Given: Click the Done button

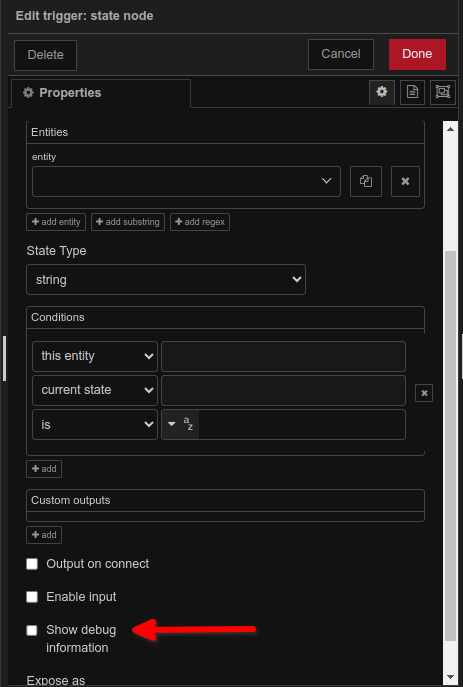Looking at the screenshot, I should [417, 54].
